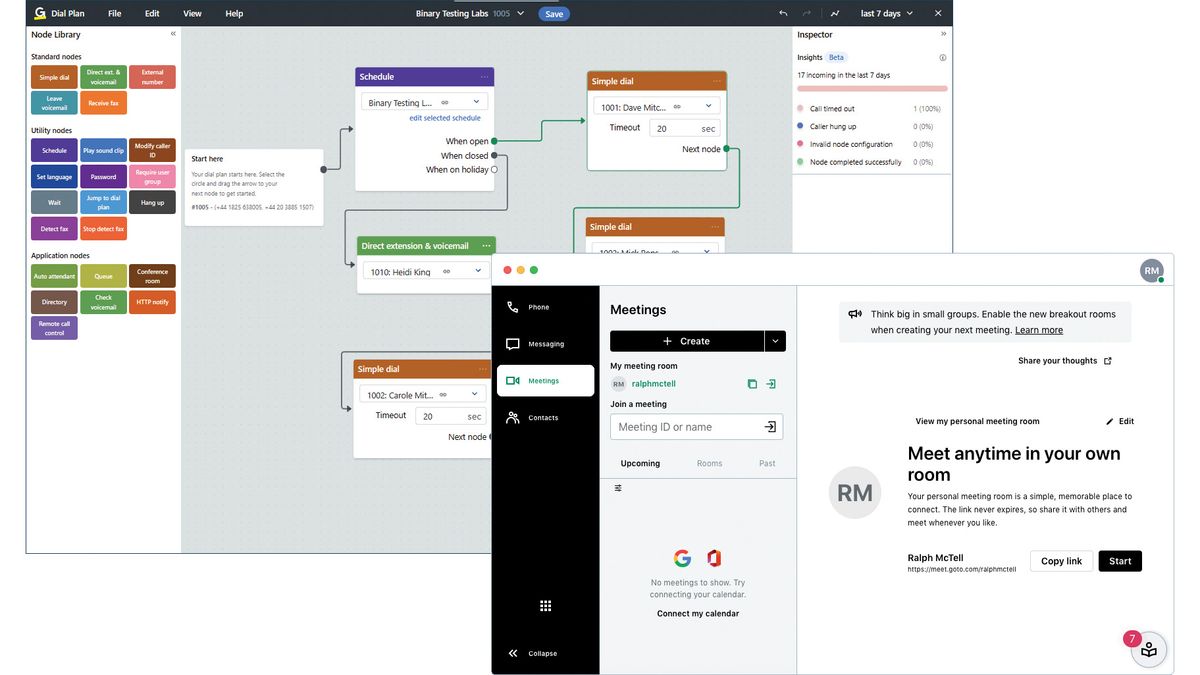Open the resource center icon with badge 7

(x=1148, y=649)
